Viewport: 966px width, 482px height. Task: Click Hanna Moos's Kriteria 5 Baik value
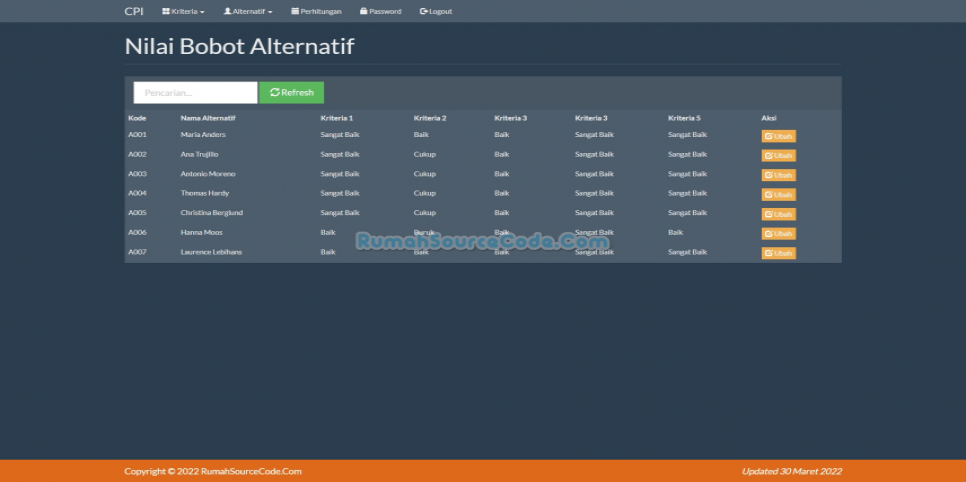pos(675,232)
